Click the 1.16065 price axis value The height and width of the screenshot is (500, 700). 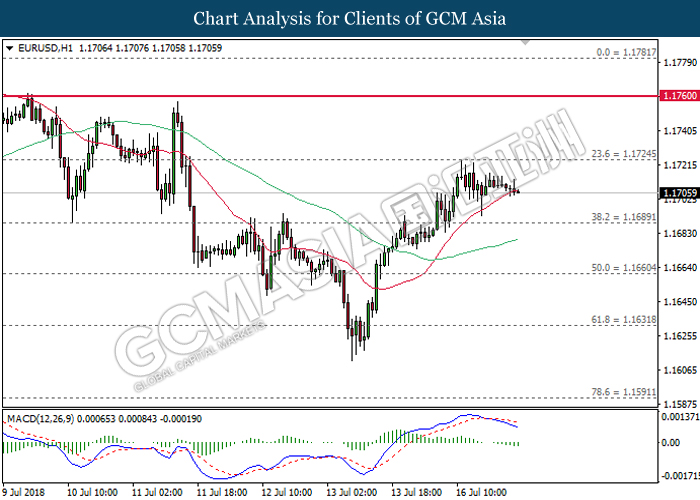[680, 370]
